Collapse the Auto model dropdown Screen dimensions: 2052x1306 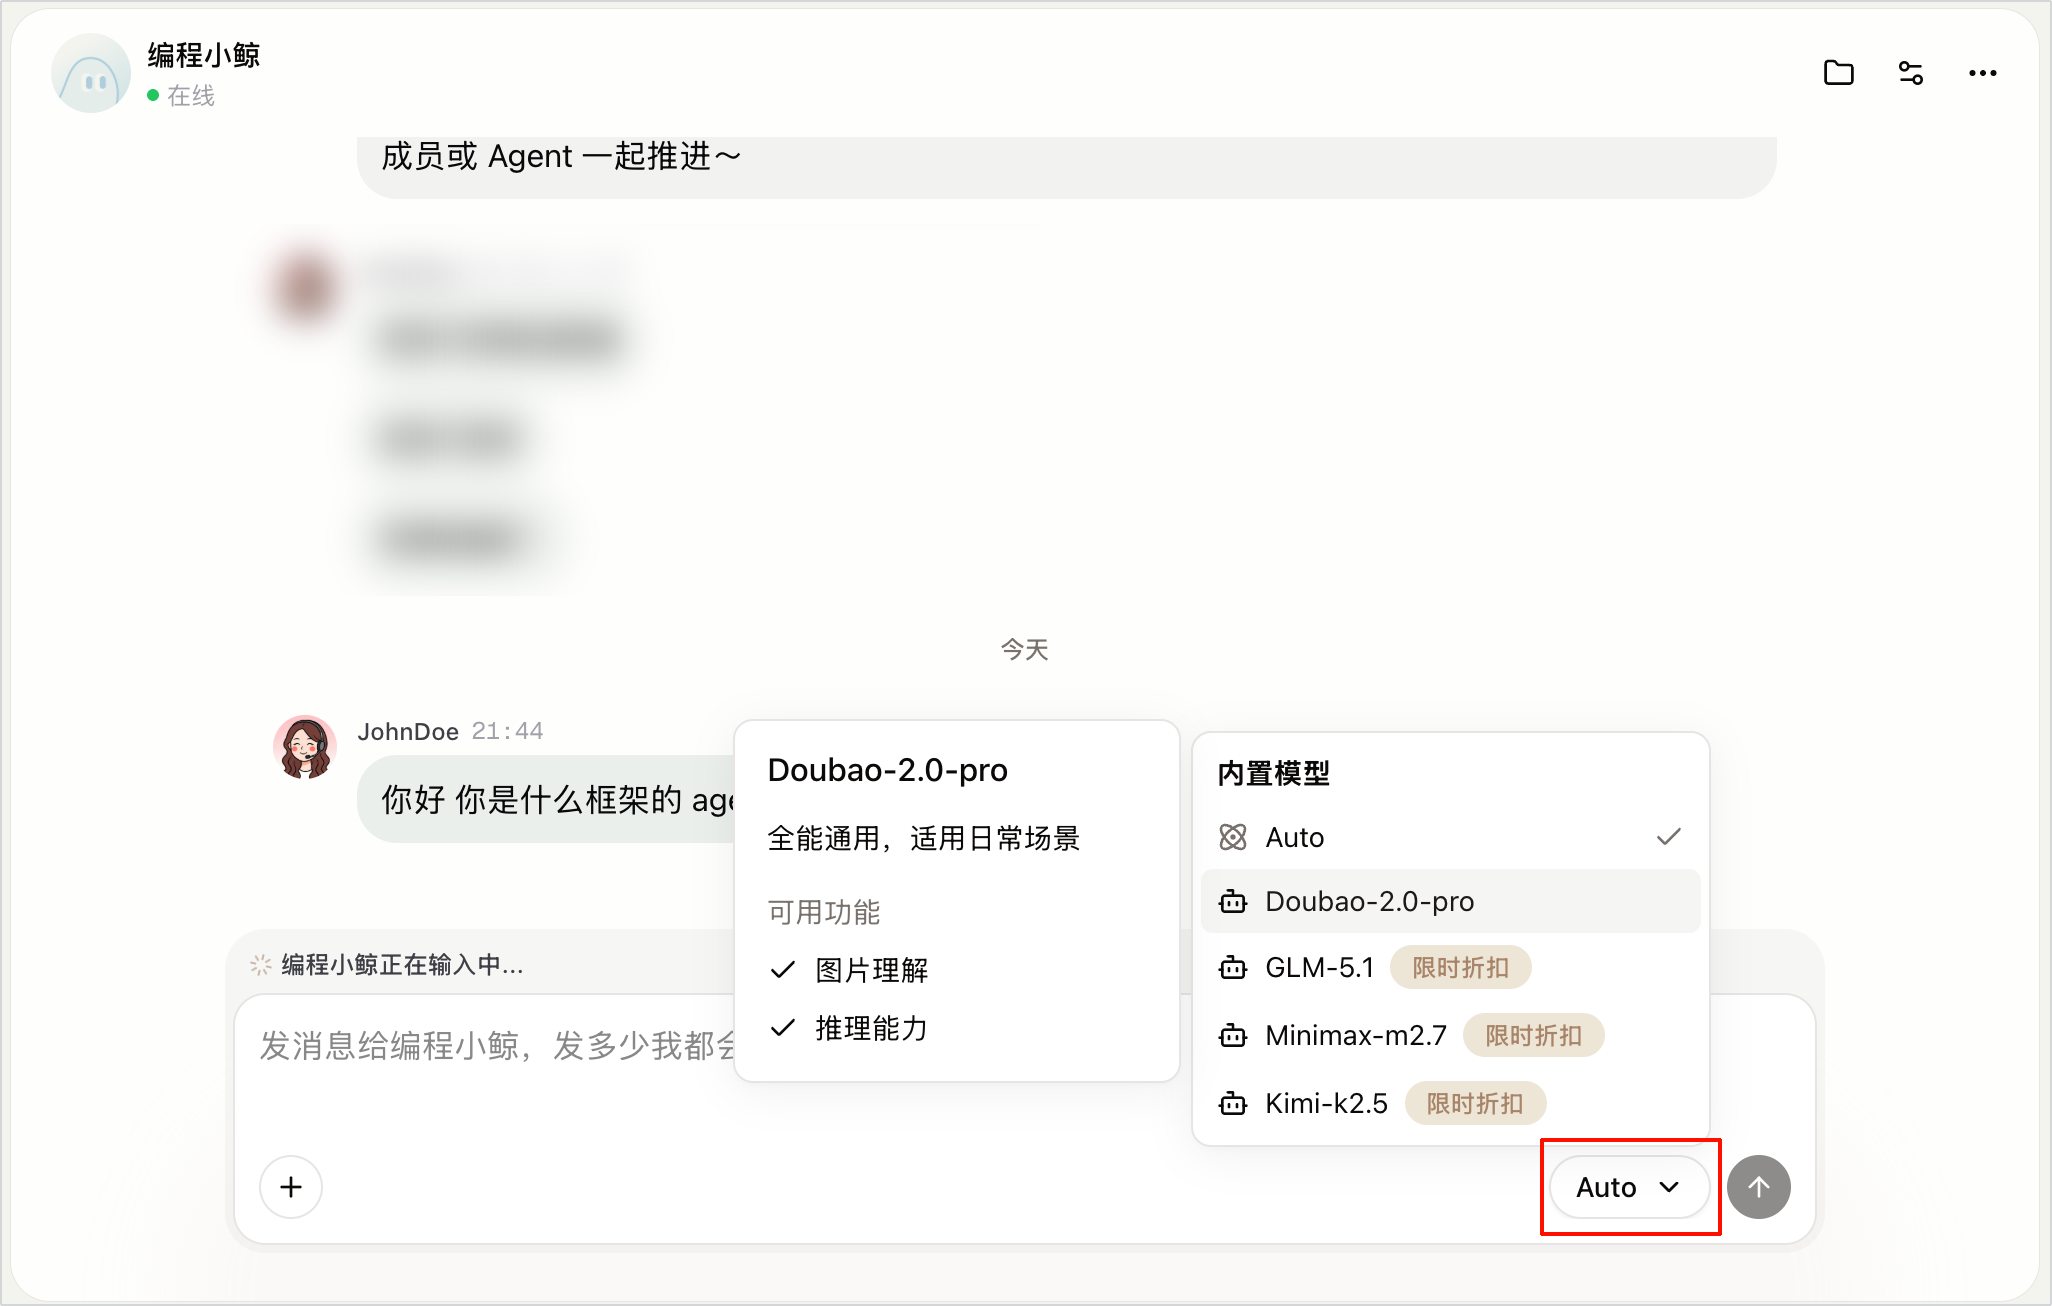(x=1629, y=1187)
